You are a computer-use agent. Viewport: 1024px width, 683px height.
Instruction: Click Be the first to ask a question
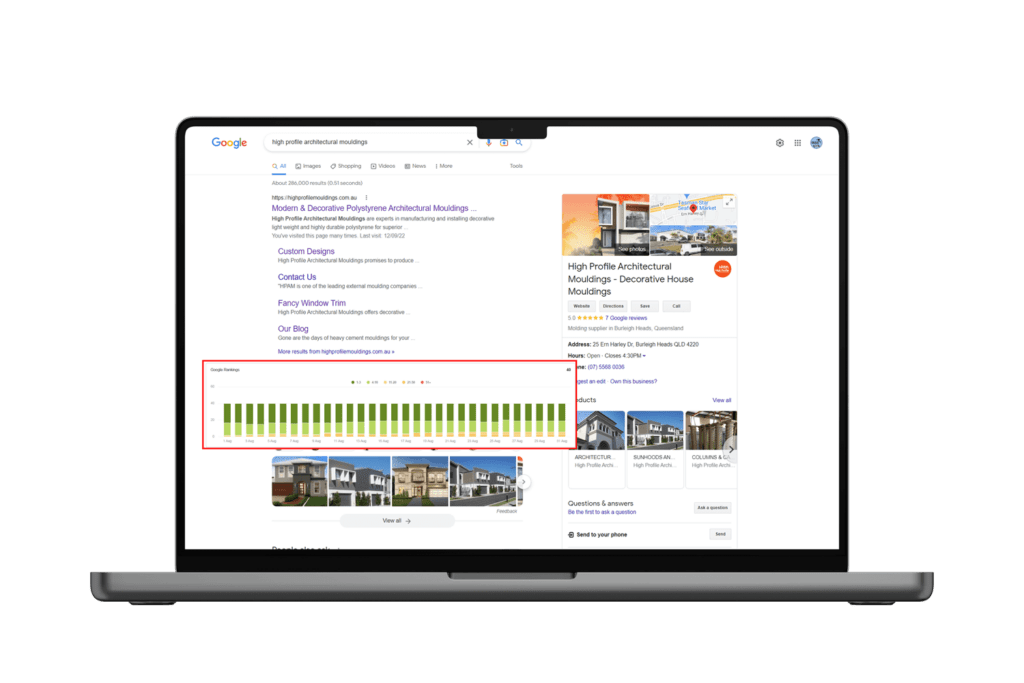tap(601, 513)
